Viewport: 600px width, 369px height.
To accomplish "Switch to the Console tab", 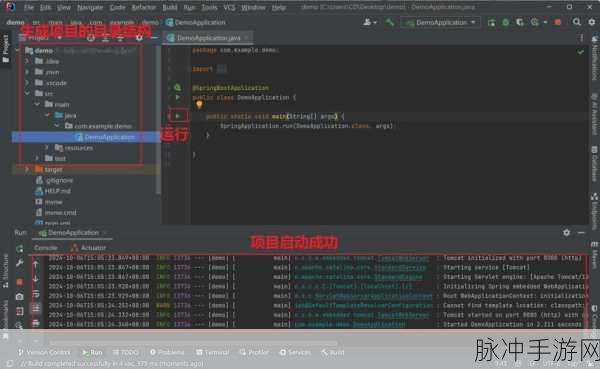I will point(46,248).
